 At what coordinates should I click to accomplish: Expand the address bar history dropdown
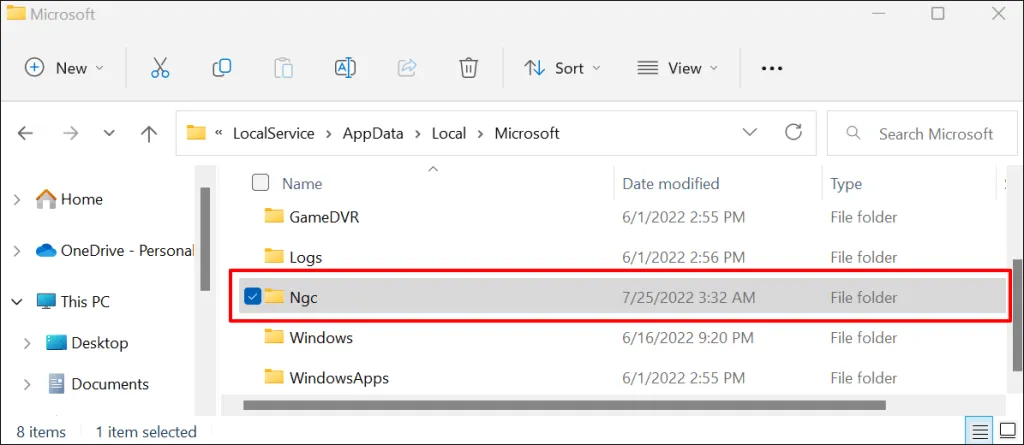(749, 133)
